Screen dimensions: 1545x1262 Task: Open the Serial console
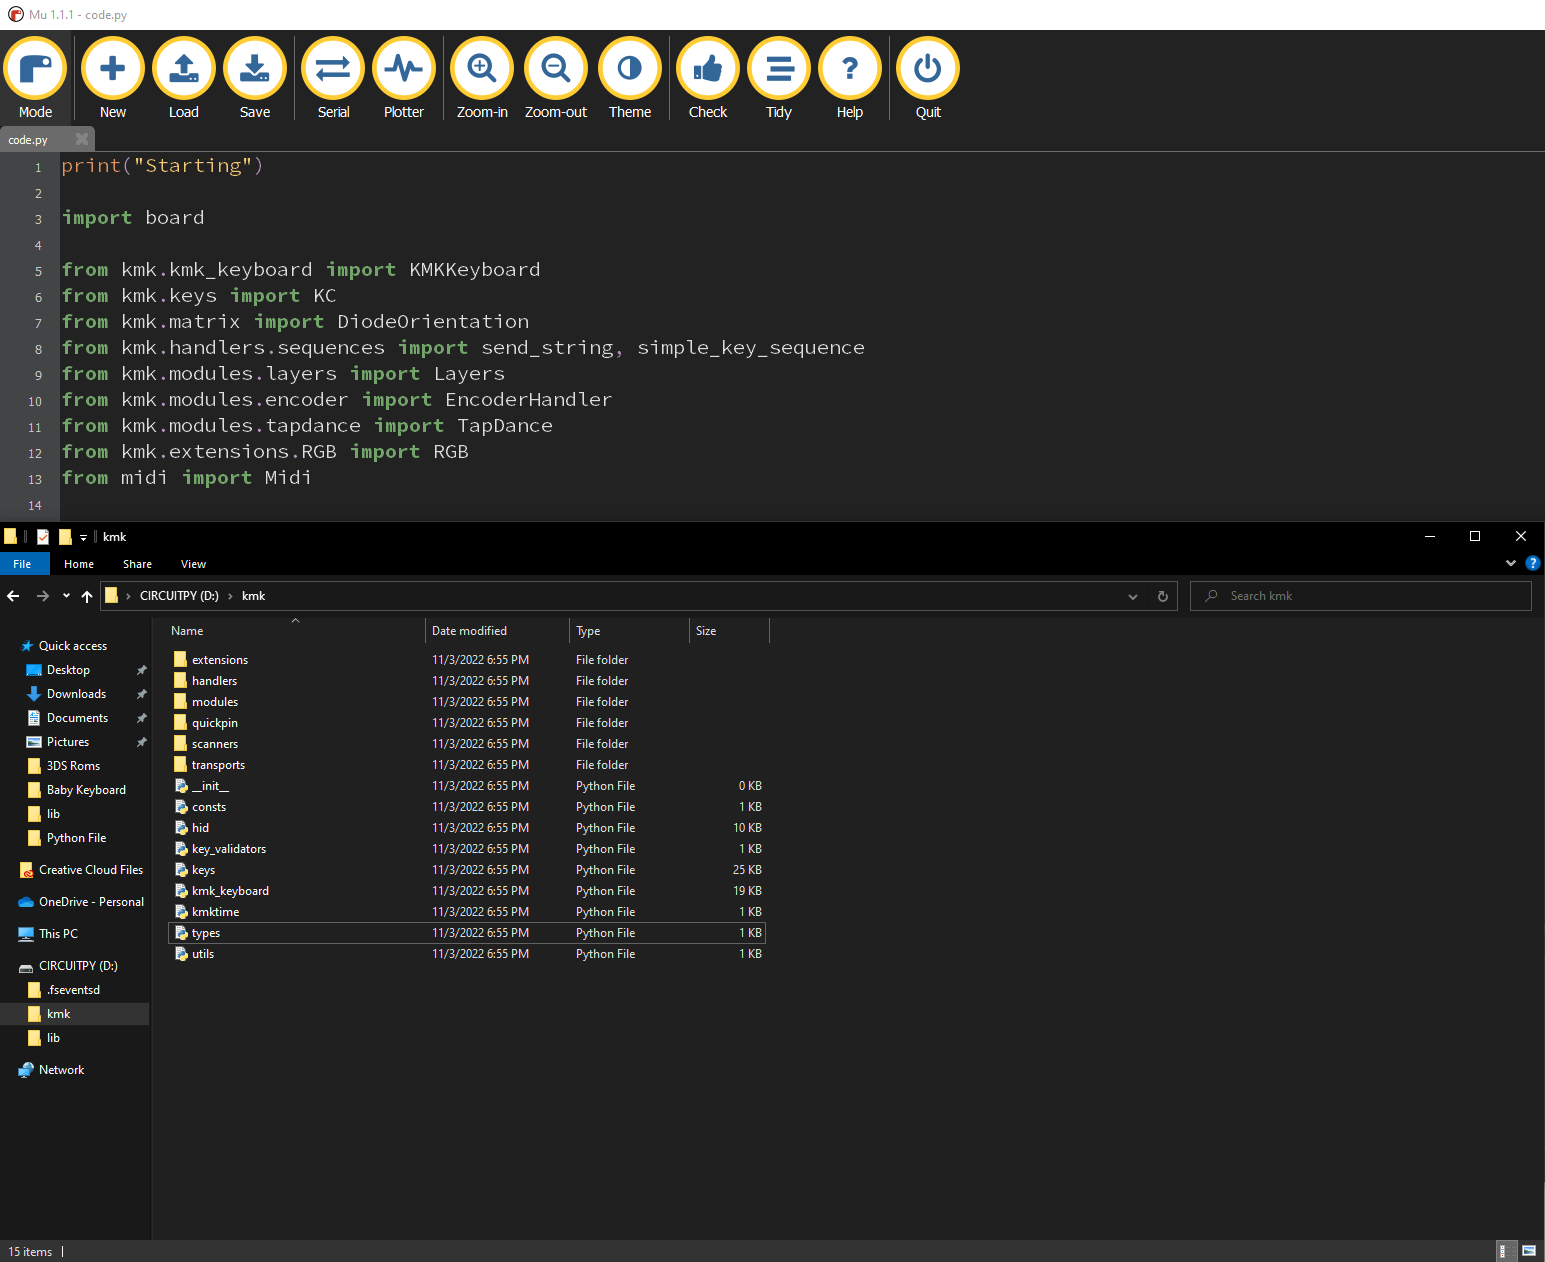333,69
